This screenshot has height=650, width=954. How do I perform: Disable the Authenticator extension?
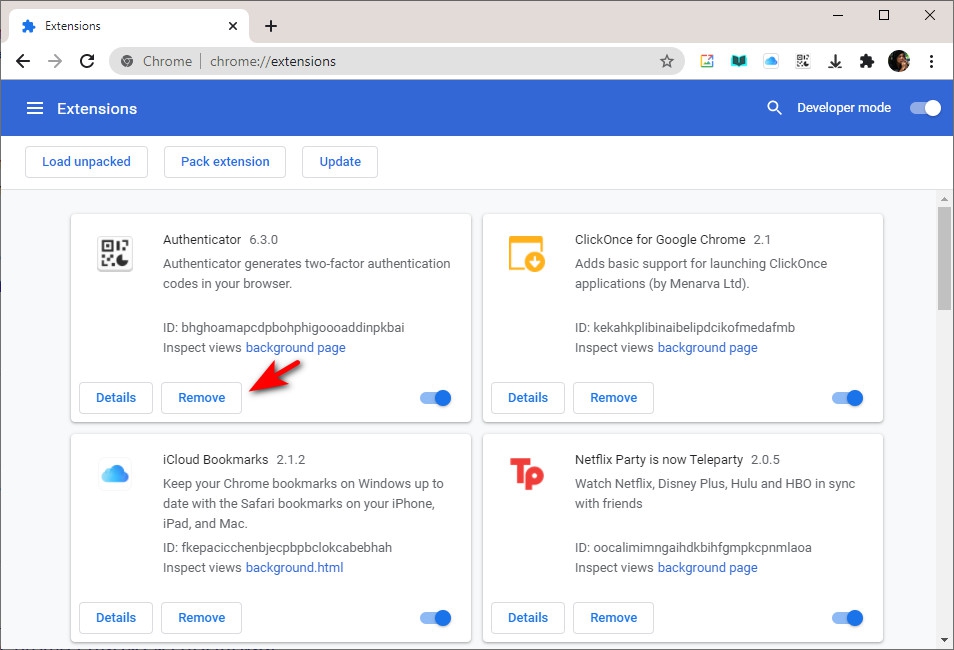pos(436,398)
